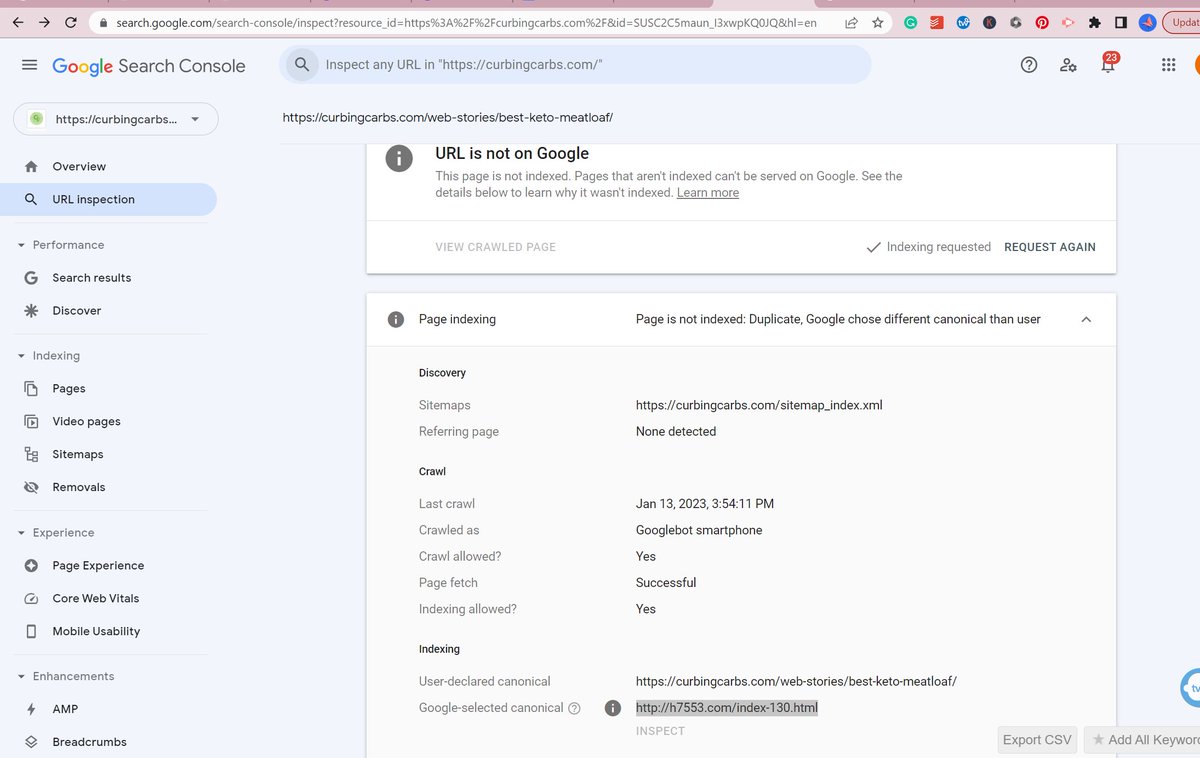
Task: Click the Google Search Console logo
Action: point(149,66)
